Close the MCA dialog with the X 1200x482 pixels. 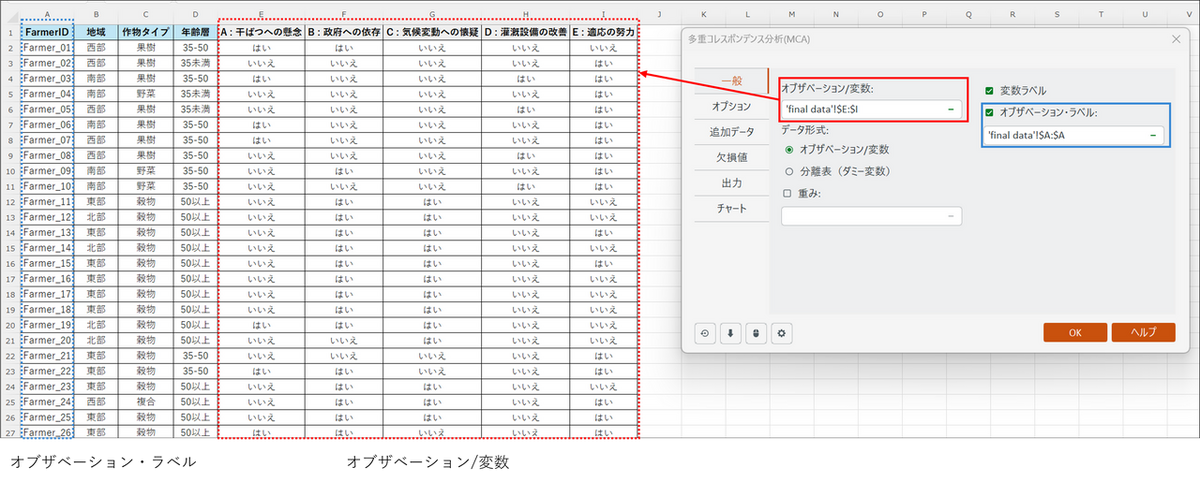(x=1175, y=38)
